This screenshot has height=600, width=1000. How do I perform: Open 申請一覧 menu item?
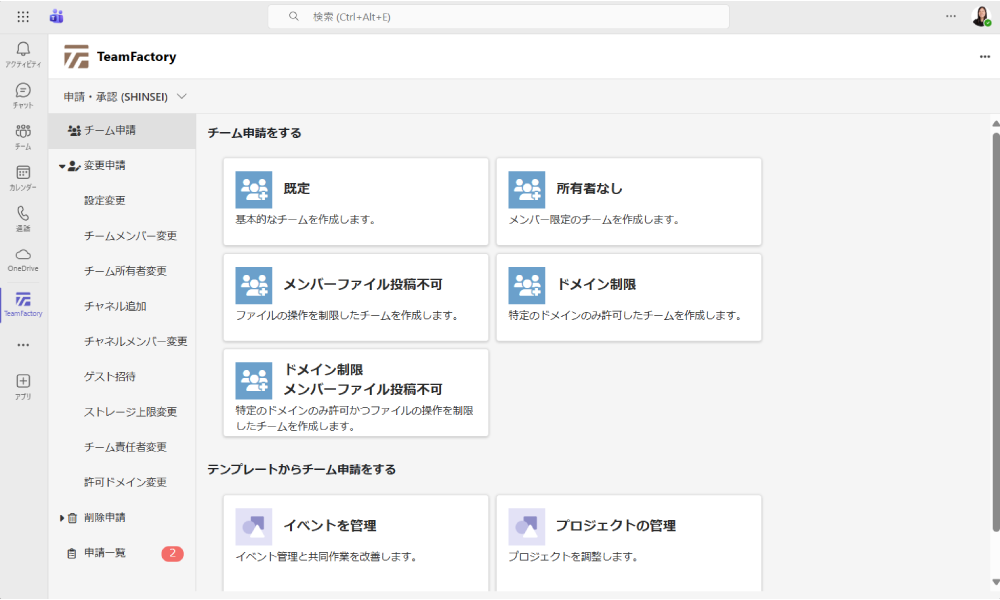[105, 553]
